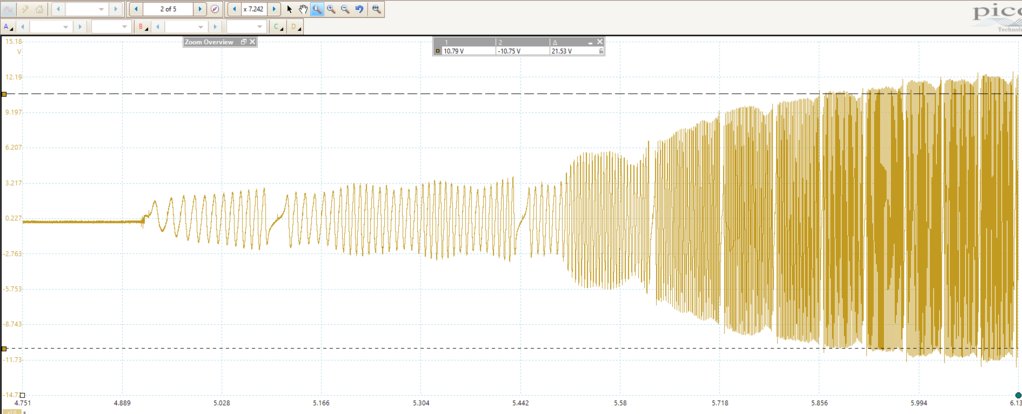This screenshot has height=414, width=1022.
Task: Step channel B range down
Action: [x=158, y=27]
